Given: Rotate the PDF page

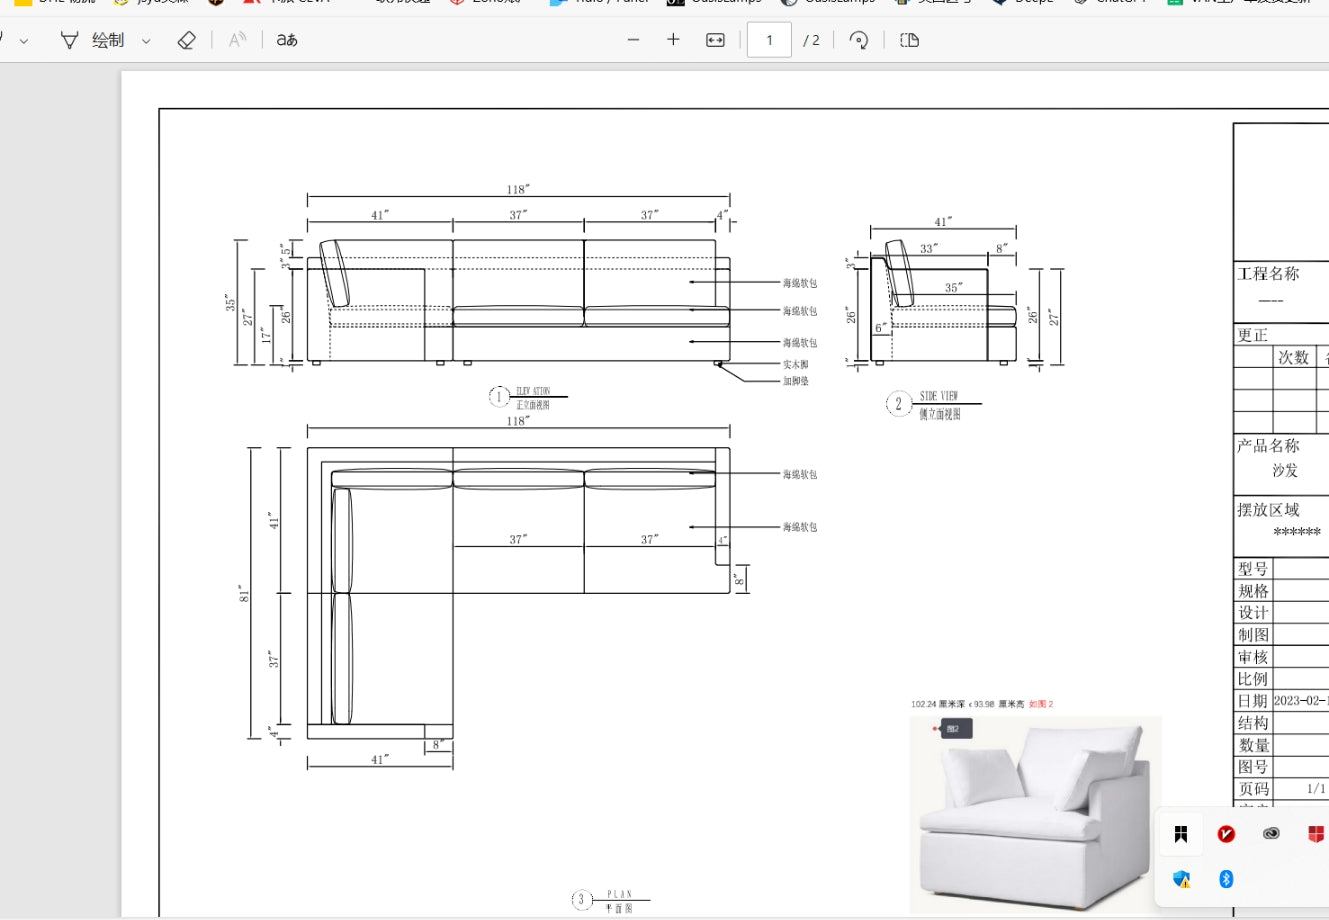Looking at the screenshot, I should 859,40.
